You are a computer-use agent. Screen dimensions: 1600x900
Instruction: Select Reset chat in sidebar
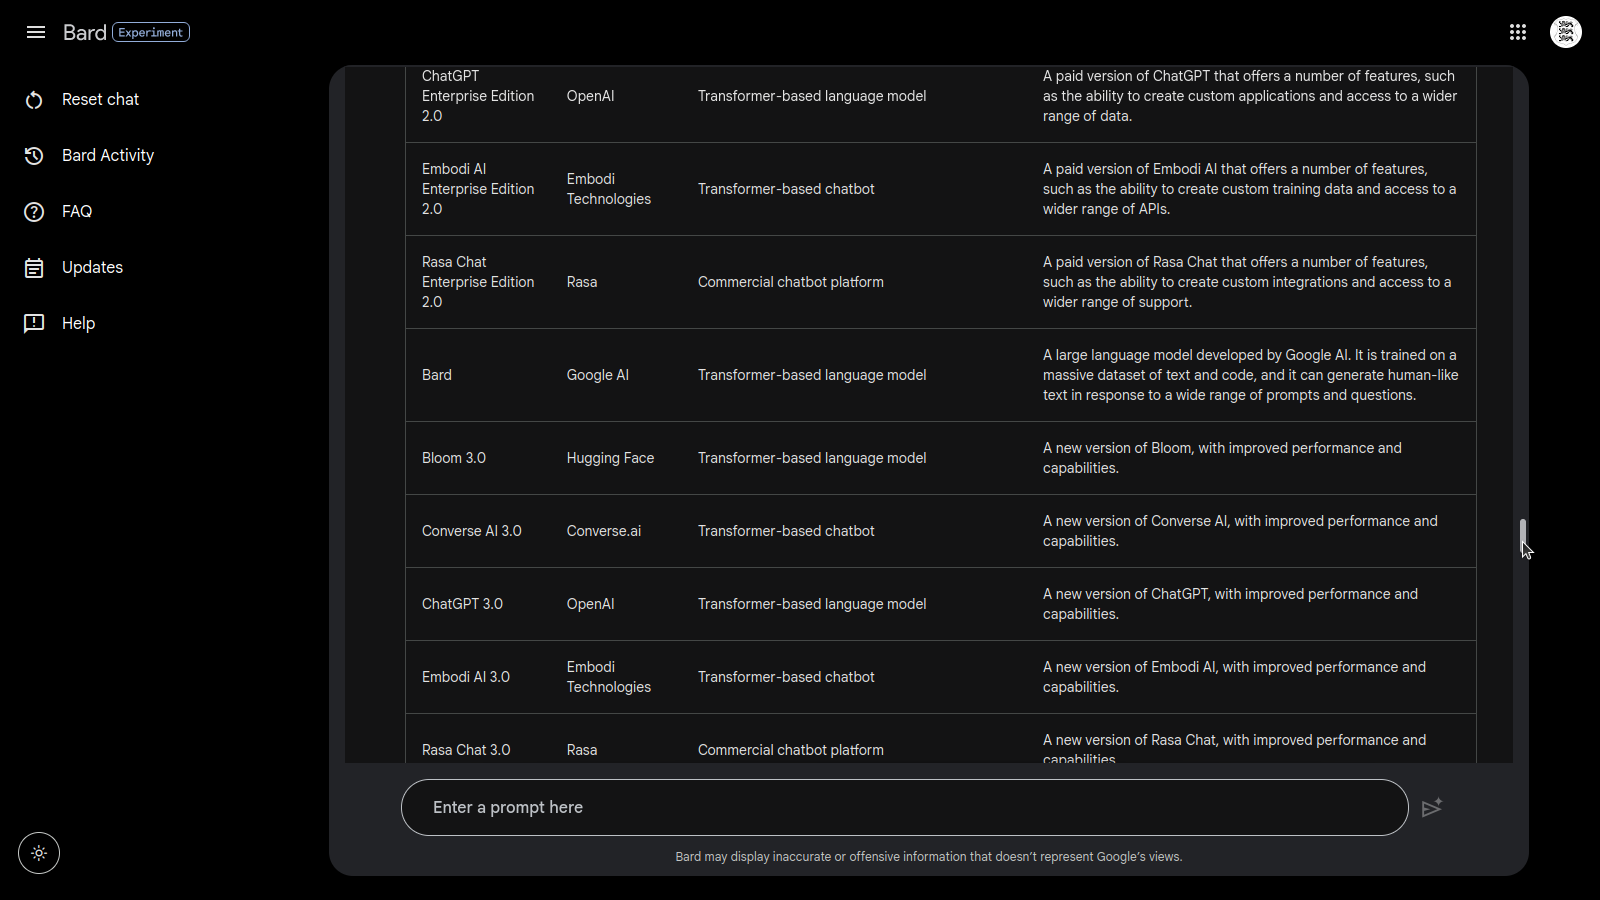click(100, 100)
